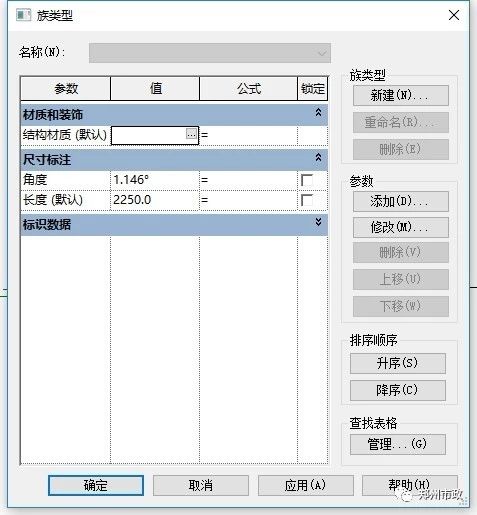Select the 长度 value cell 2250.0
The width and height of the screenshot is (477, 515).
tap(155, 200)
